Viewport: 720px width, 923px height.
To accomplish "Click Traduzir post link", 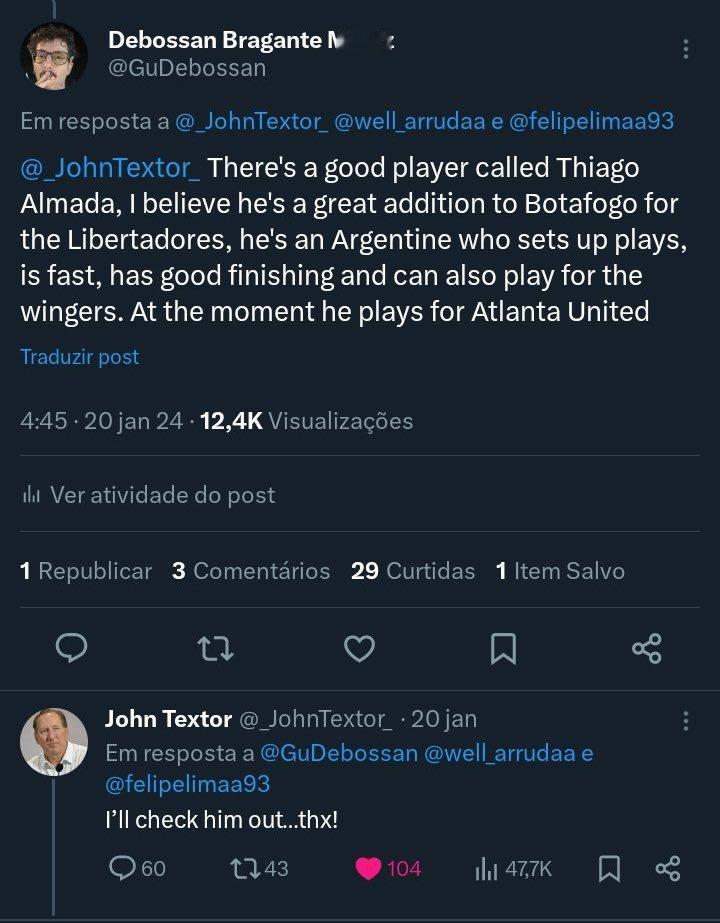I will pos(80,357).
